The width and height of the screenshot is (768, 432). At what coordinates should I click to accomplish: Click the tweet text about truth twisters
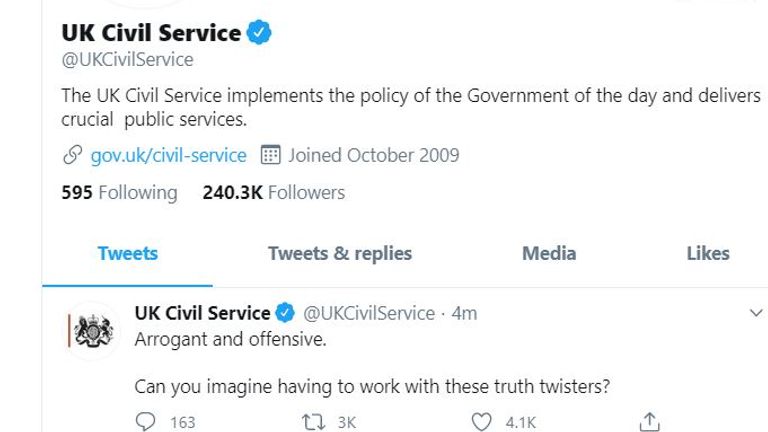tap(372, 386)
